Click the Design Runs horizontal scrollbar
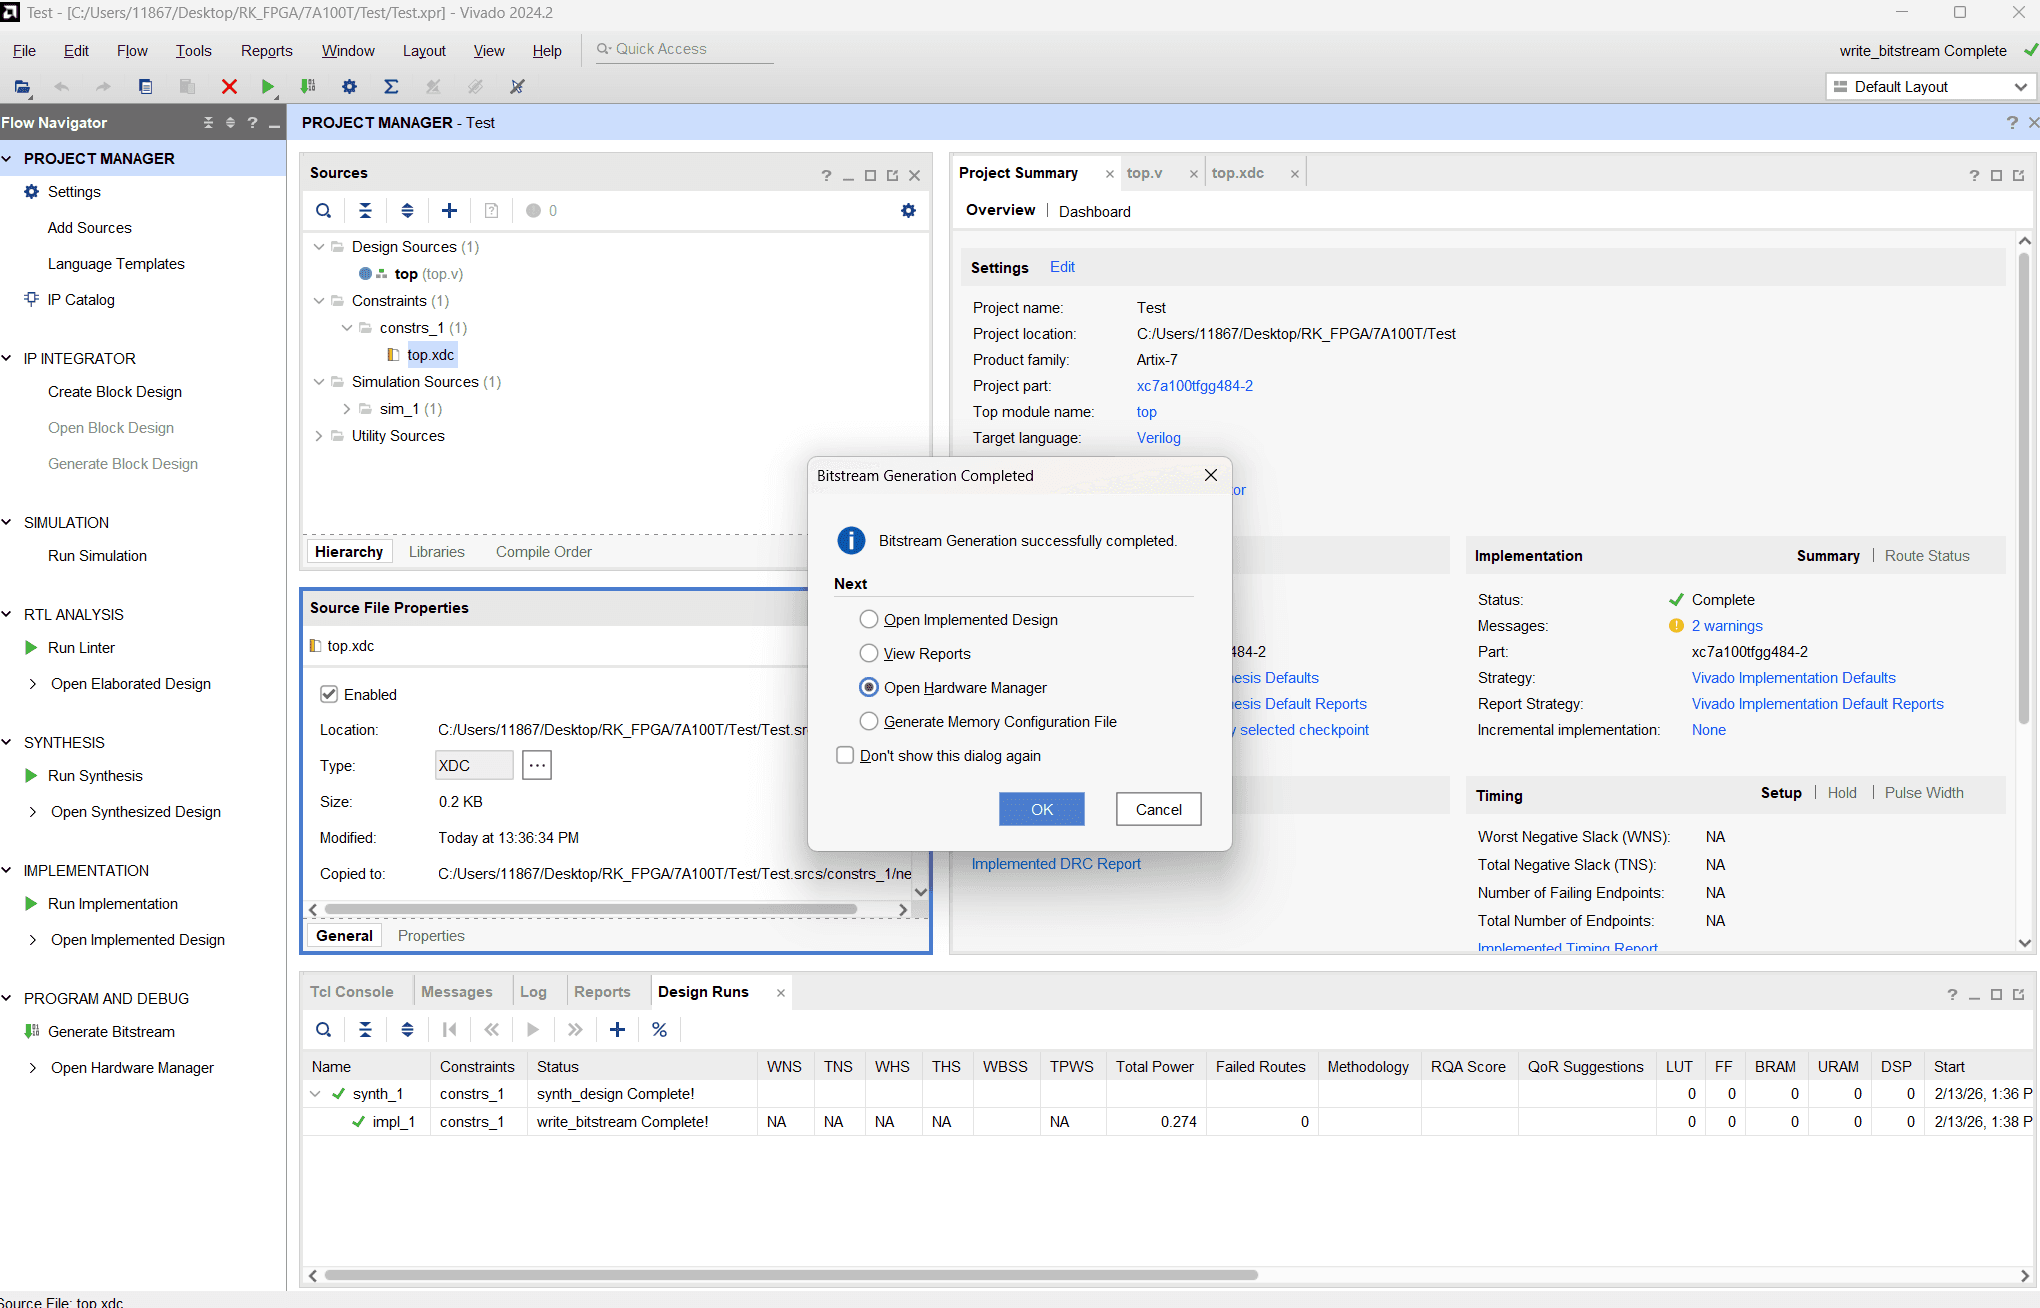This screenshot has width=2040, height=1308. click(x=790, y=1275)
